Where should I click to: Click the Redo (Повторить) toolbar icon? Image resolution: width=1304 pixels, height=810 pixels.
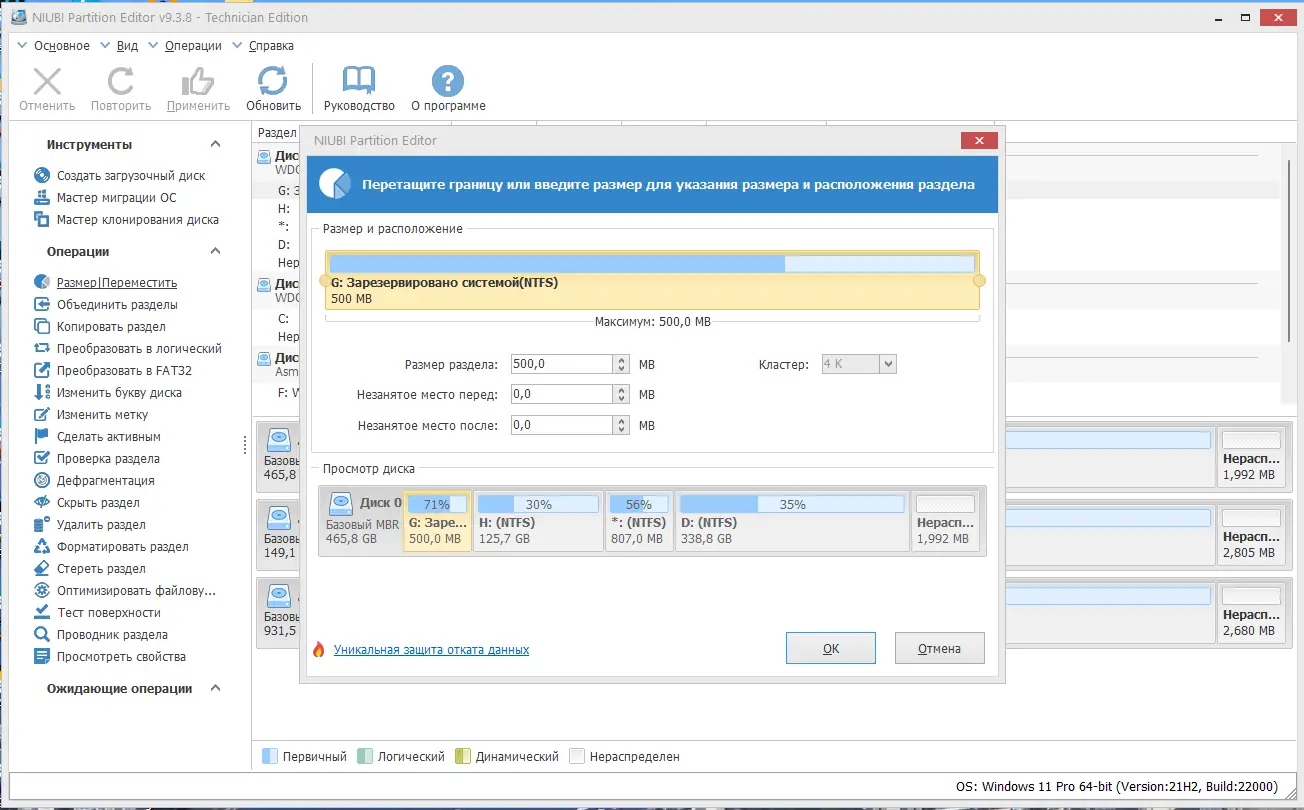point(121,81)
